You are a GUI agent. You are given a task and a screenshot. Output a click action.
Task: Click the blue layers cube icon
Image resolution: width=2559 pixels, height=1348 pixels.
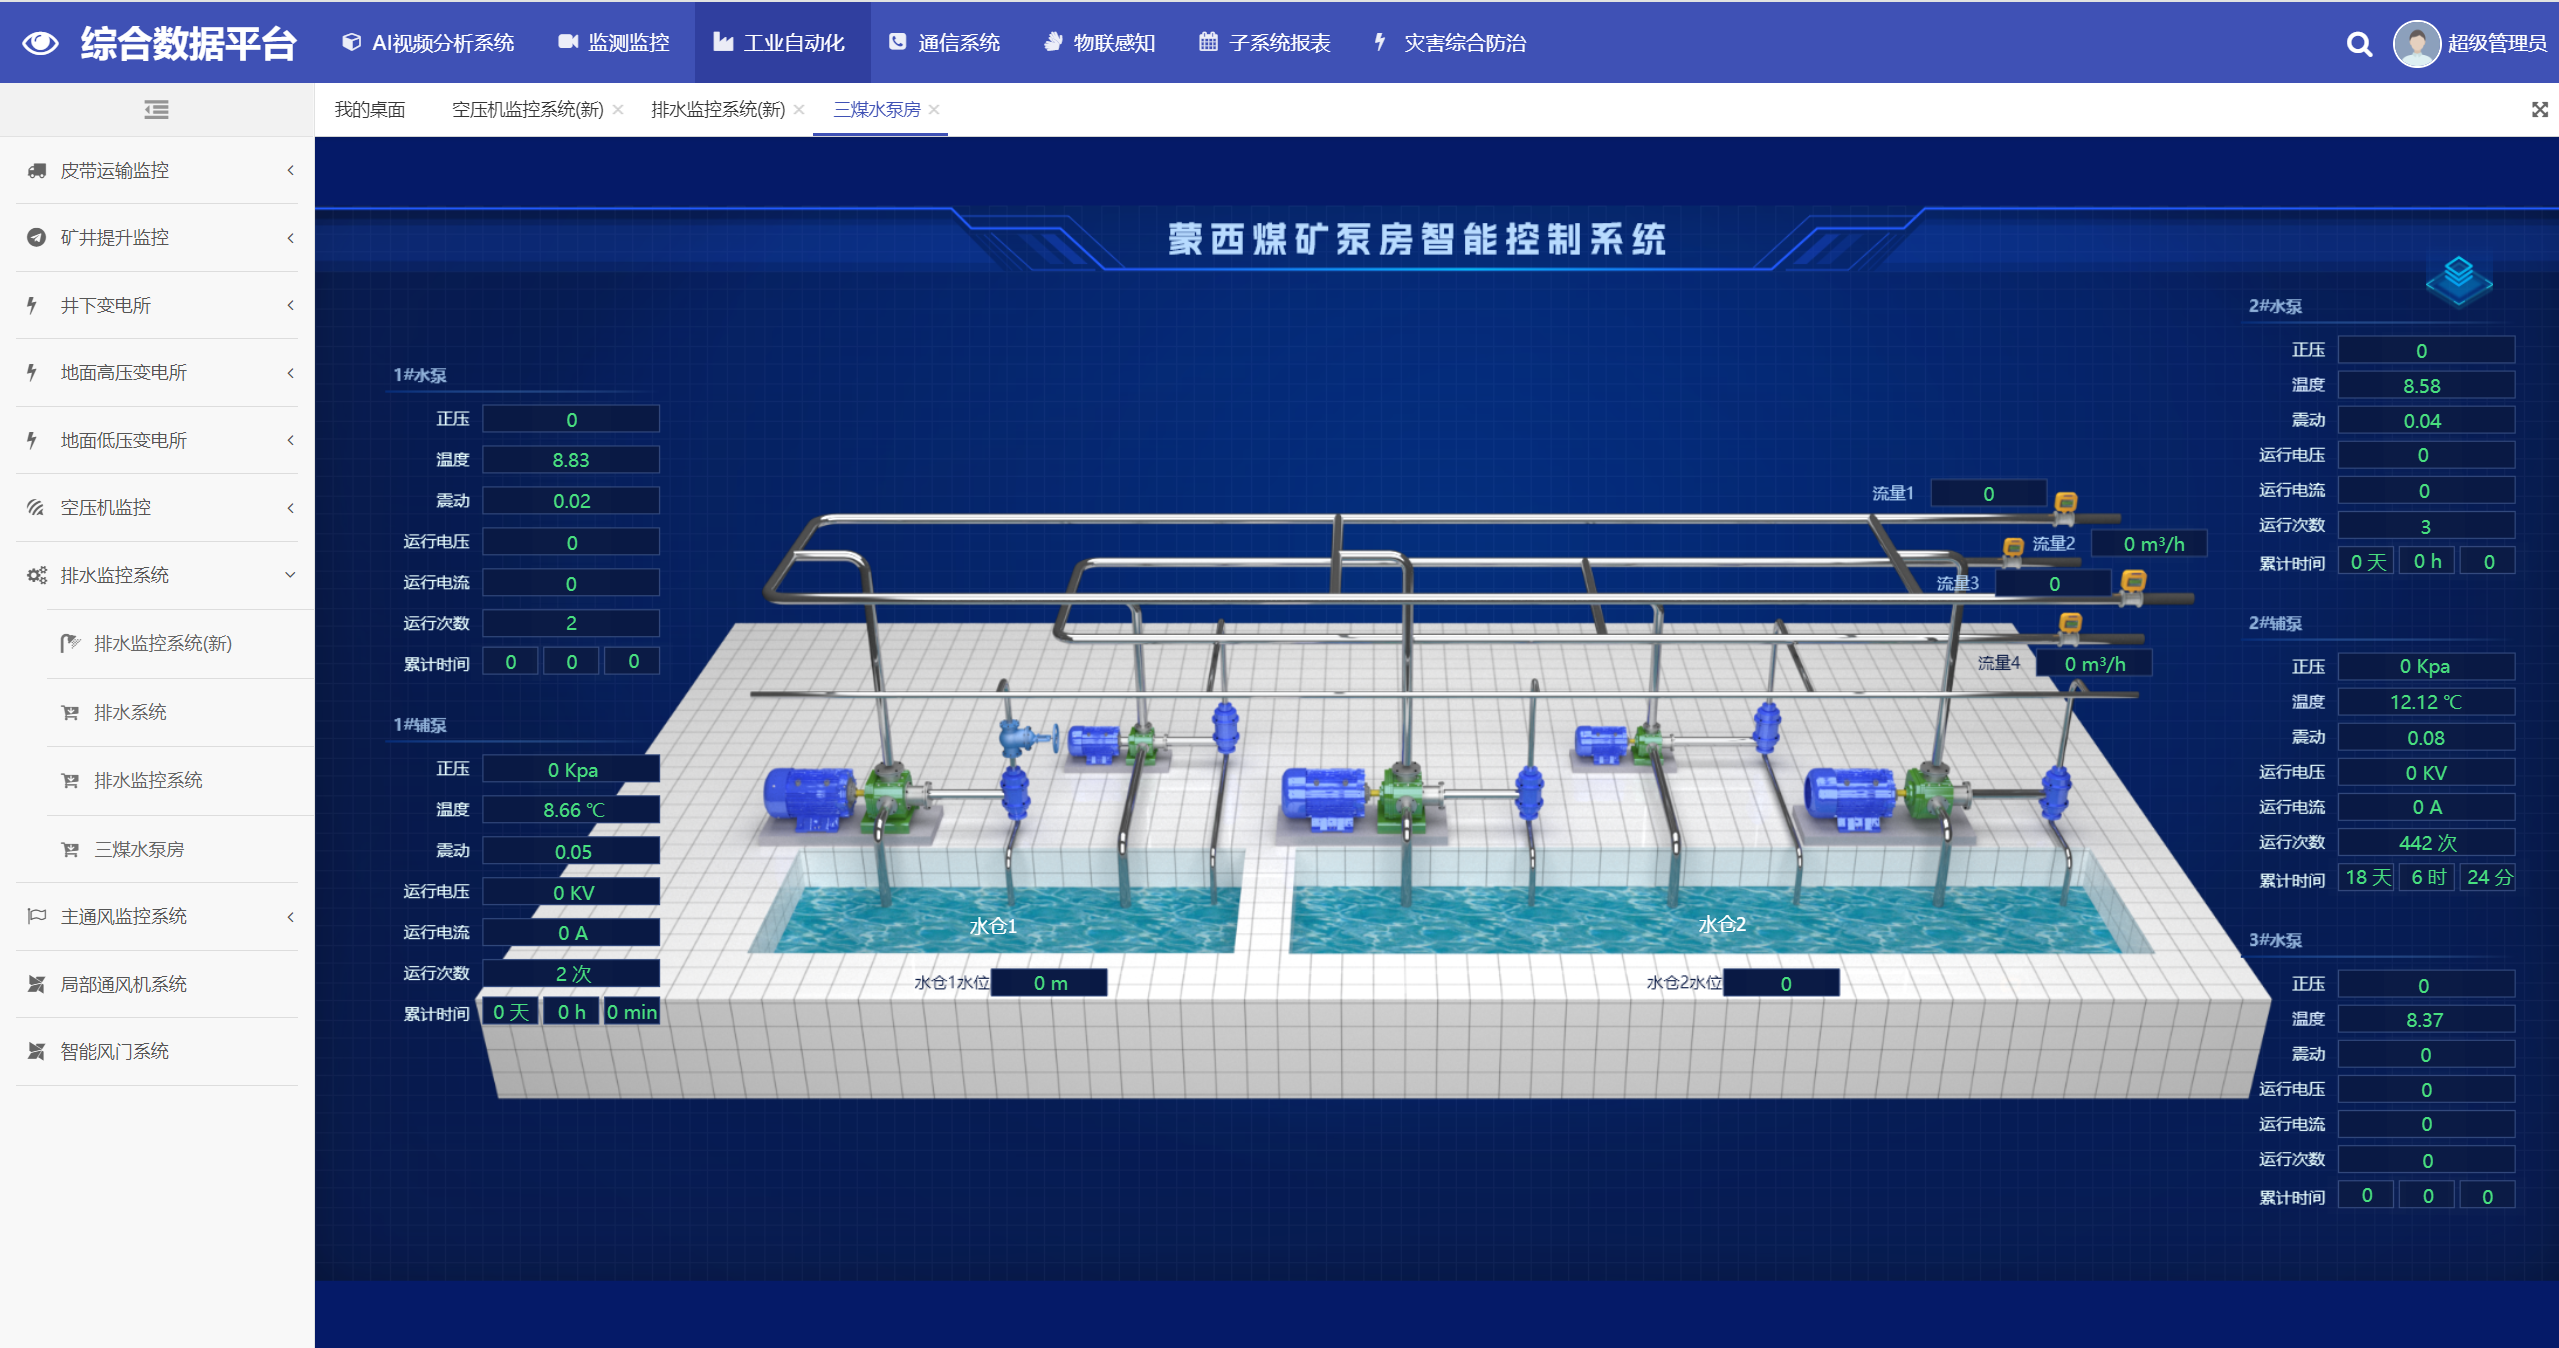(2458, 279)
